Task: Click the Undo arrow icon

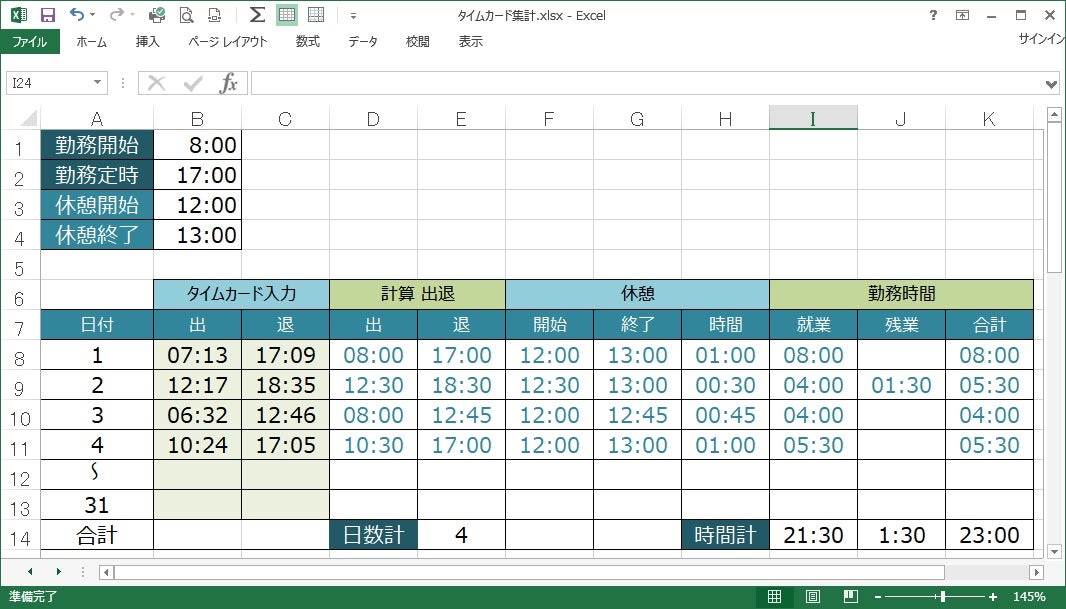Action: click(x=77, y=15)
